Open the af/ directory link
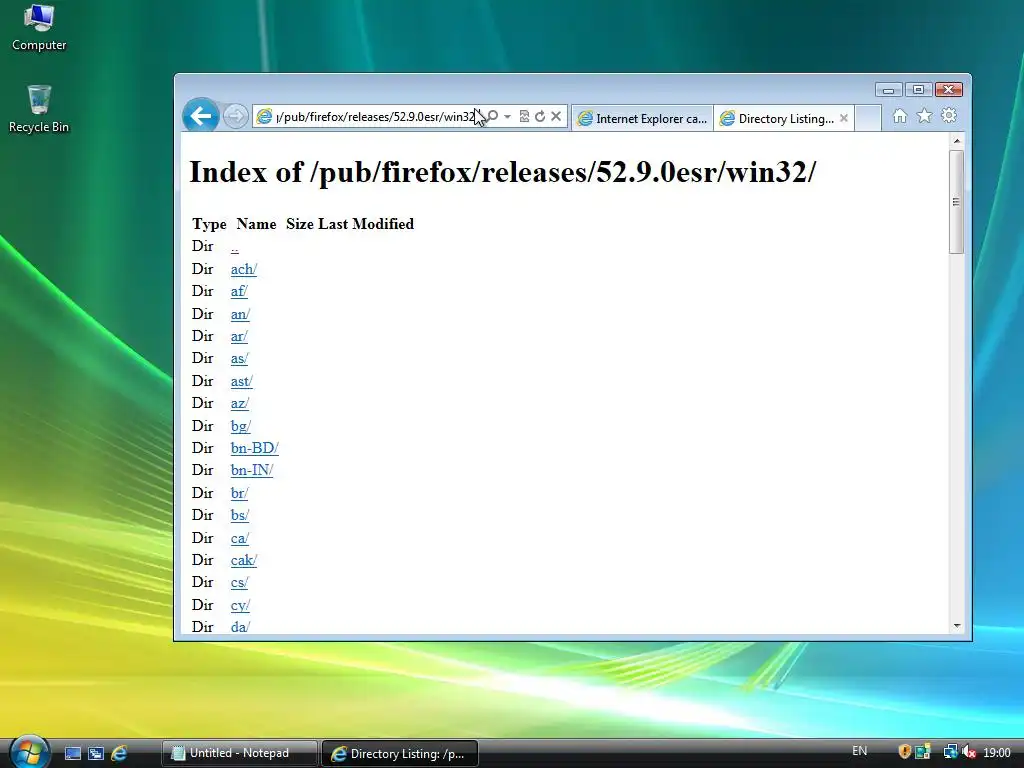The image size is (1024, 768). coord(239,291)
